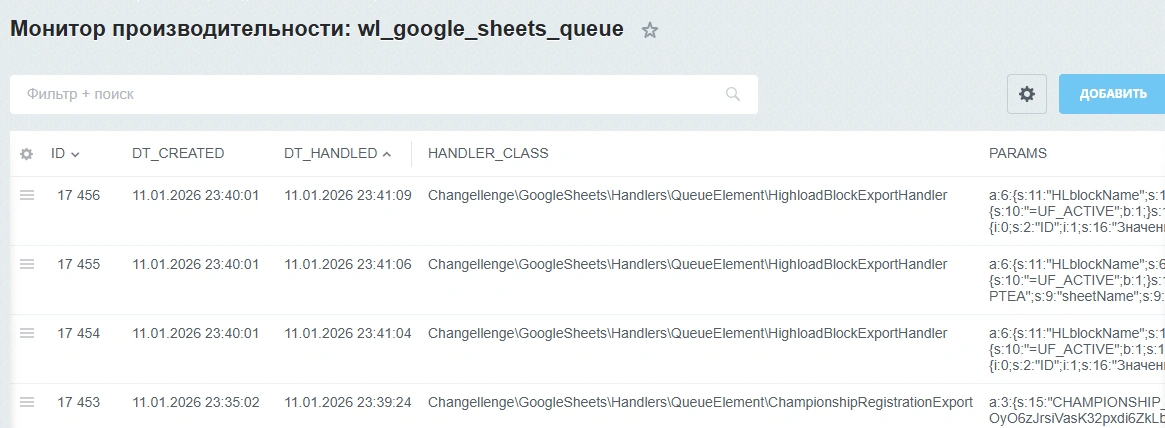Open row actions menu for record 17 456
1165x428 pixels.
pos(27,195)
